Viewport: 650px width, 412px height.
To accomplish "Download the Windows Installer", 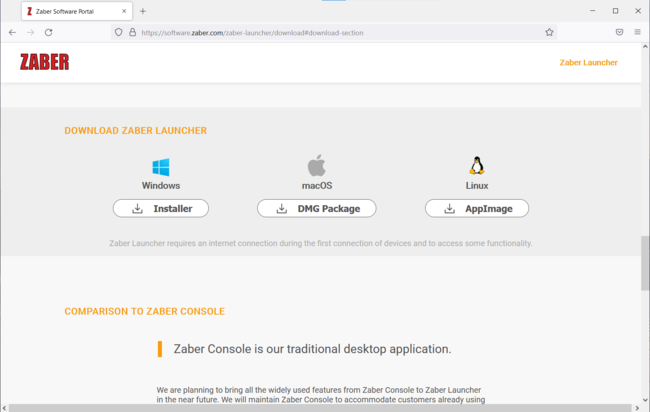I will (x=160, y=209).
